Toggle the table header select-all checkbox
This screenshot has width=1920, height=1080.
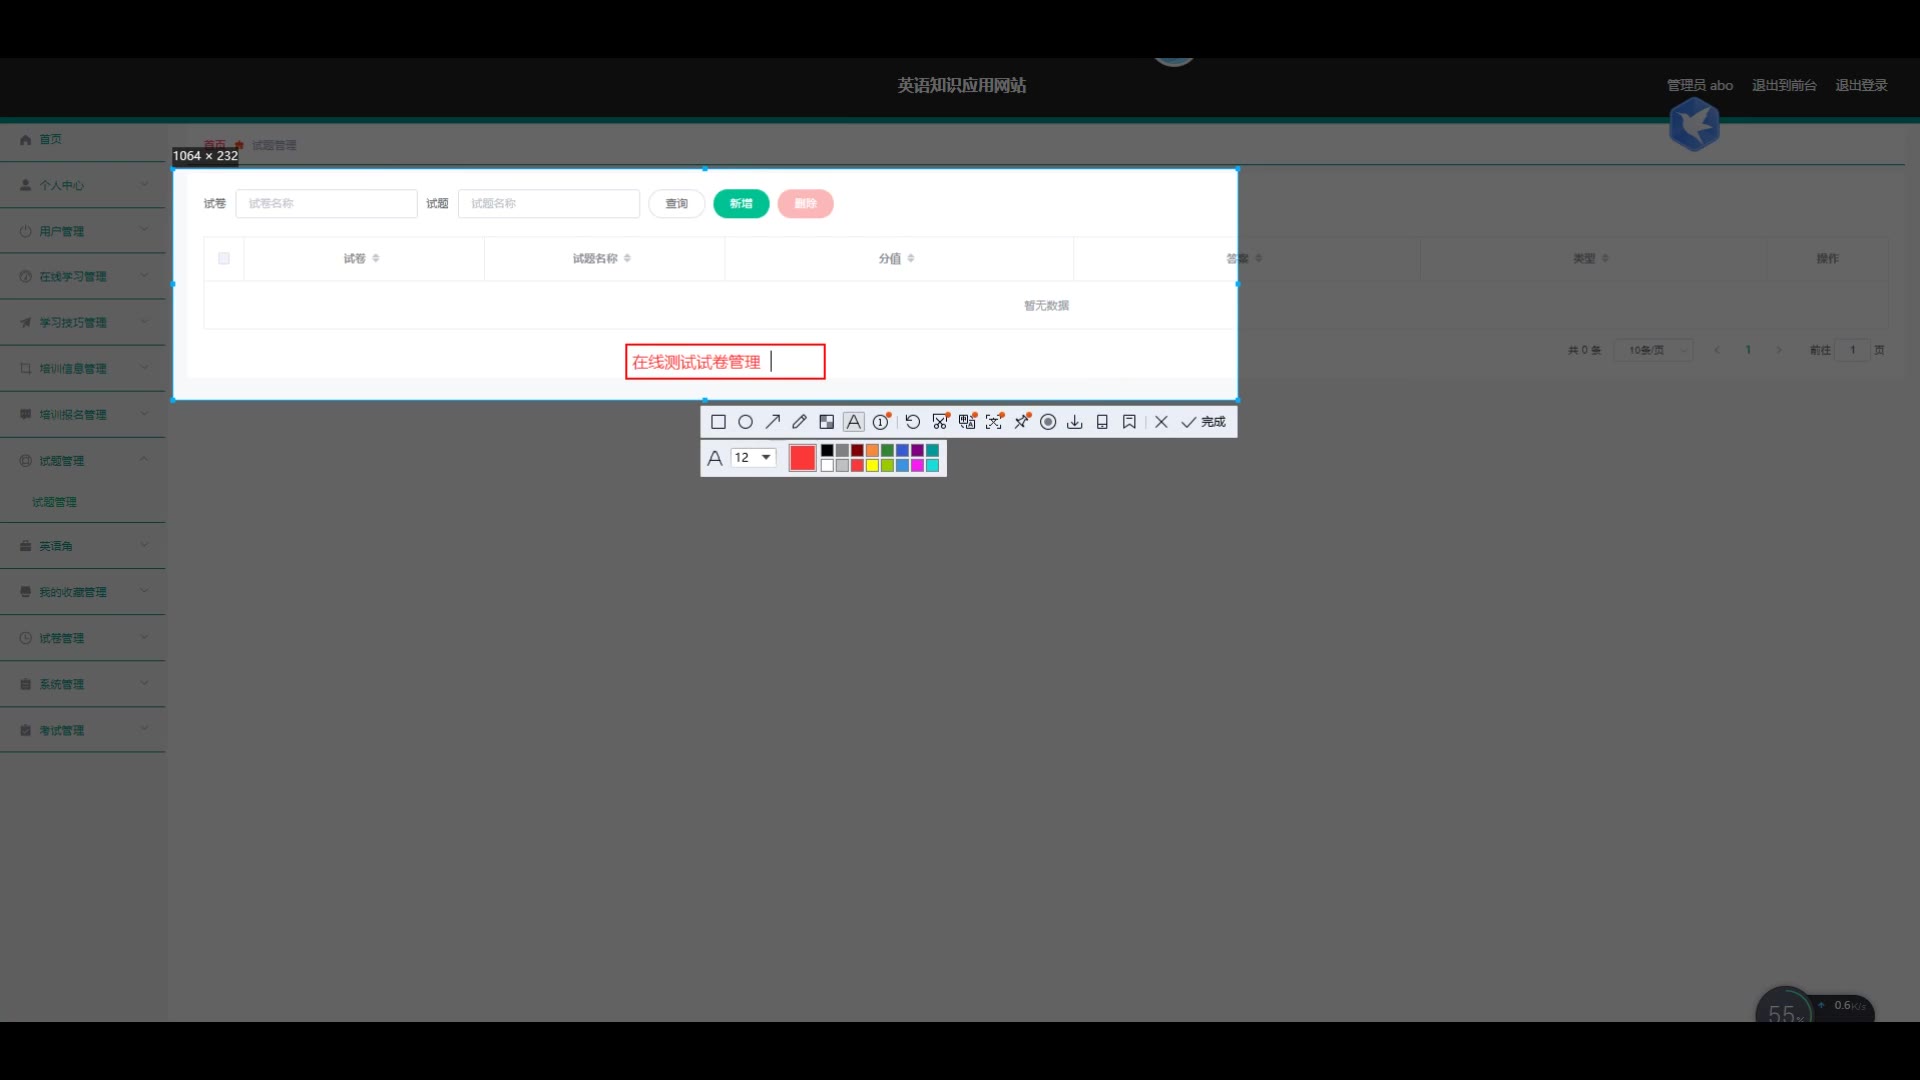224,258
